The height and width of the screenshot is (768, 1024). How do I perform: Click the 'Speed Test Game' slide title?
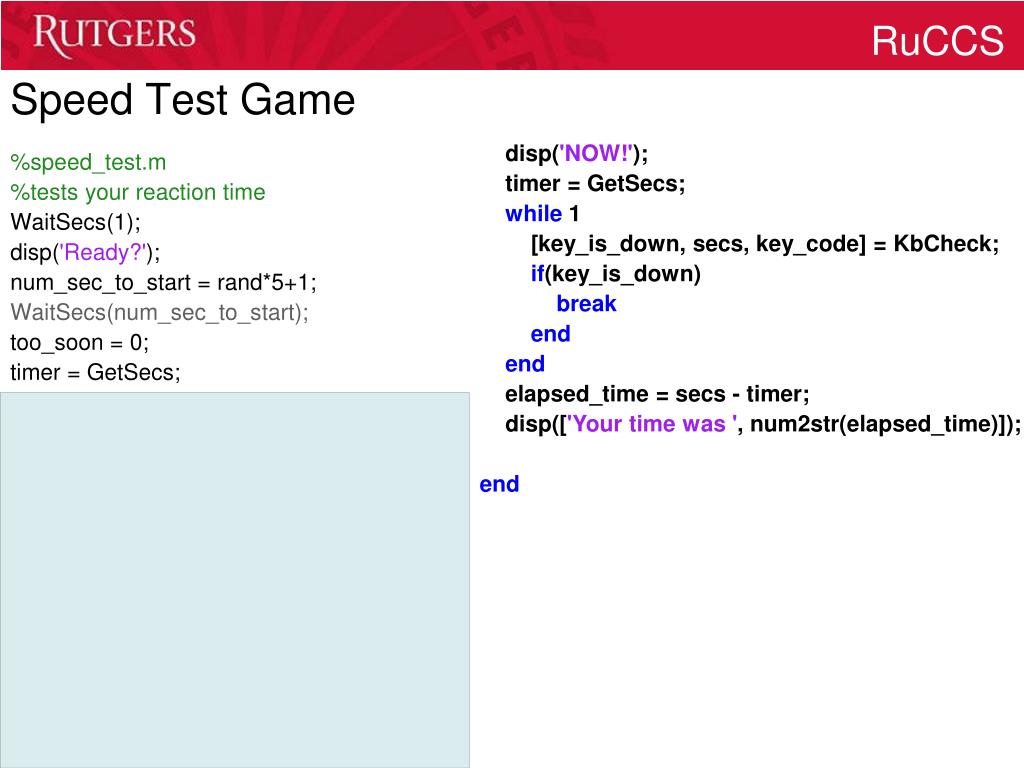(183, 100)
